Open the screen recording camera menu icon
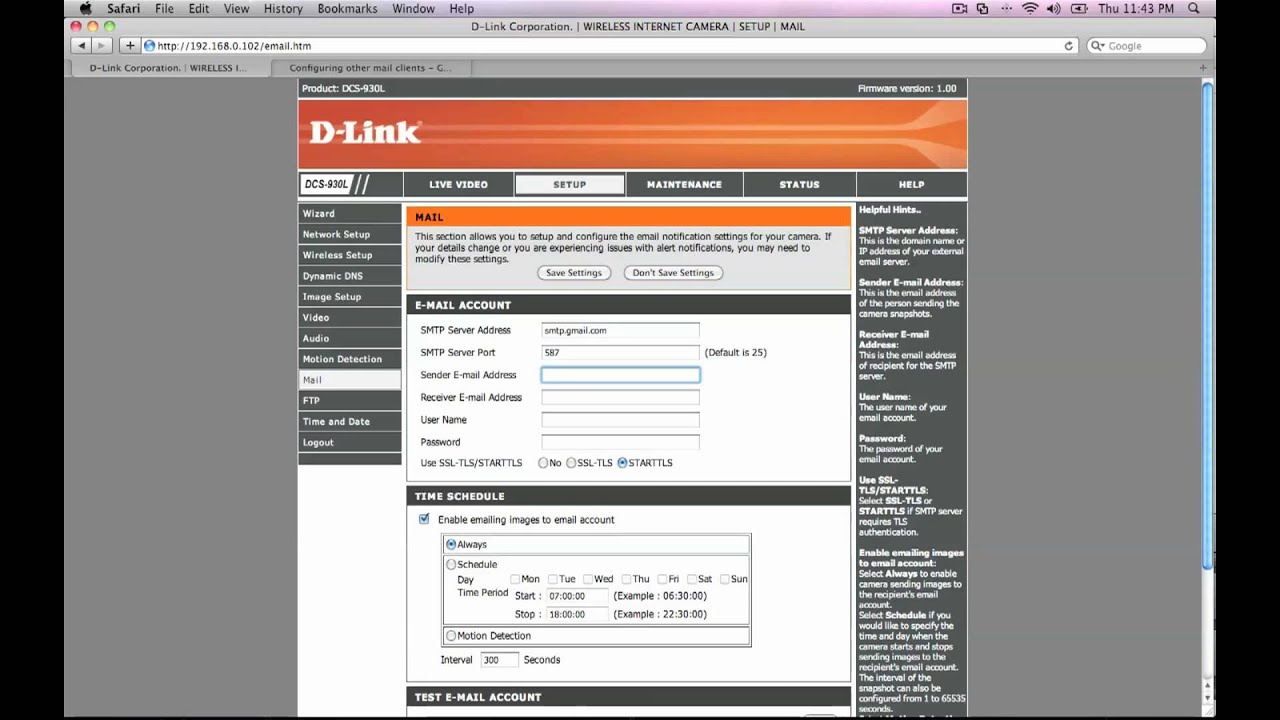This screenshot has height=720, width=1280. click(x=959, y=8)
